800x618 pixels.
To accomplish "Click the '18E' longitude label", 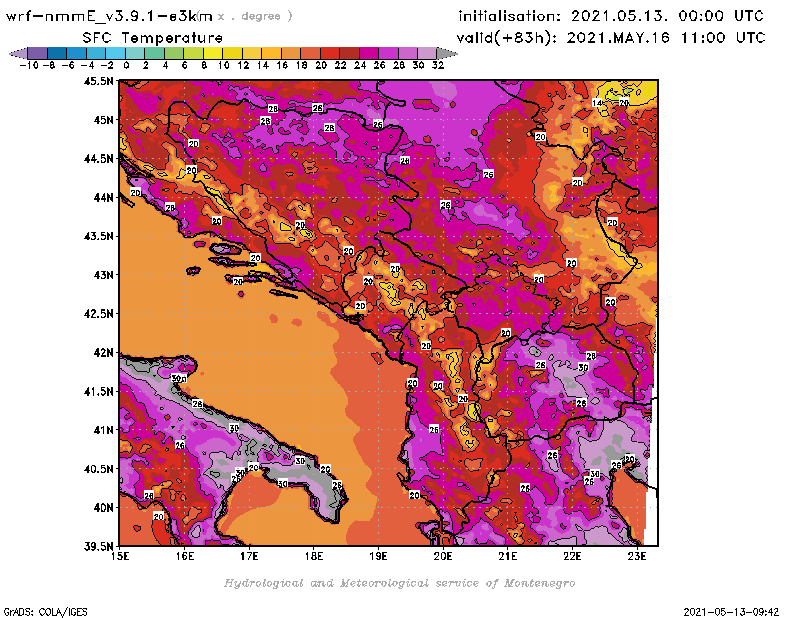I will pos(314,556).
